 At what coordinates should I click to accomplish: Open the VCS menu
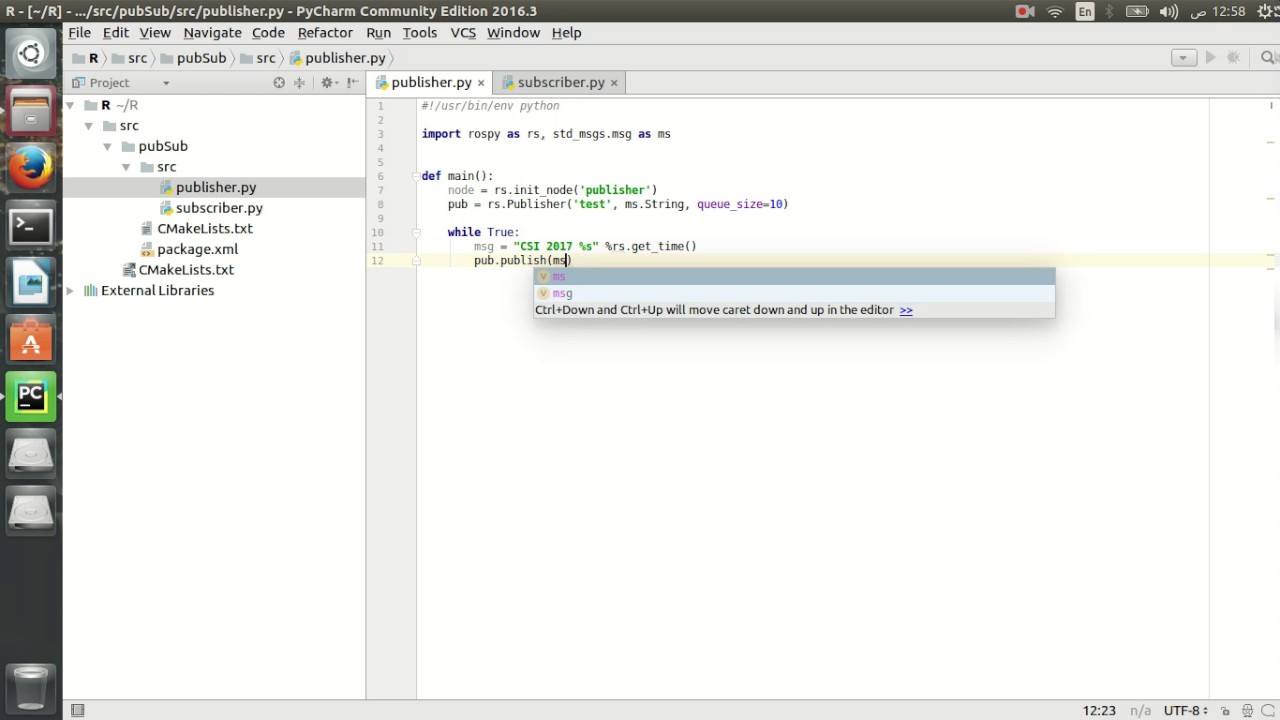pos(463,33)
